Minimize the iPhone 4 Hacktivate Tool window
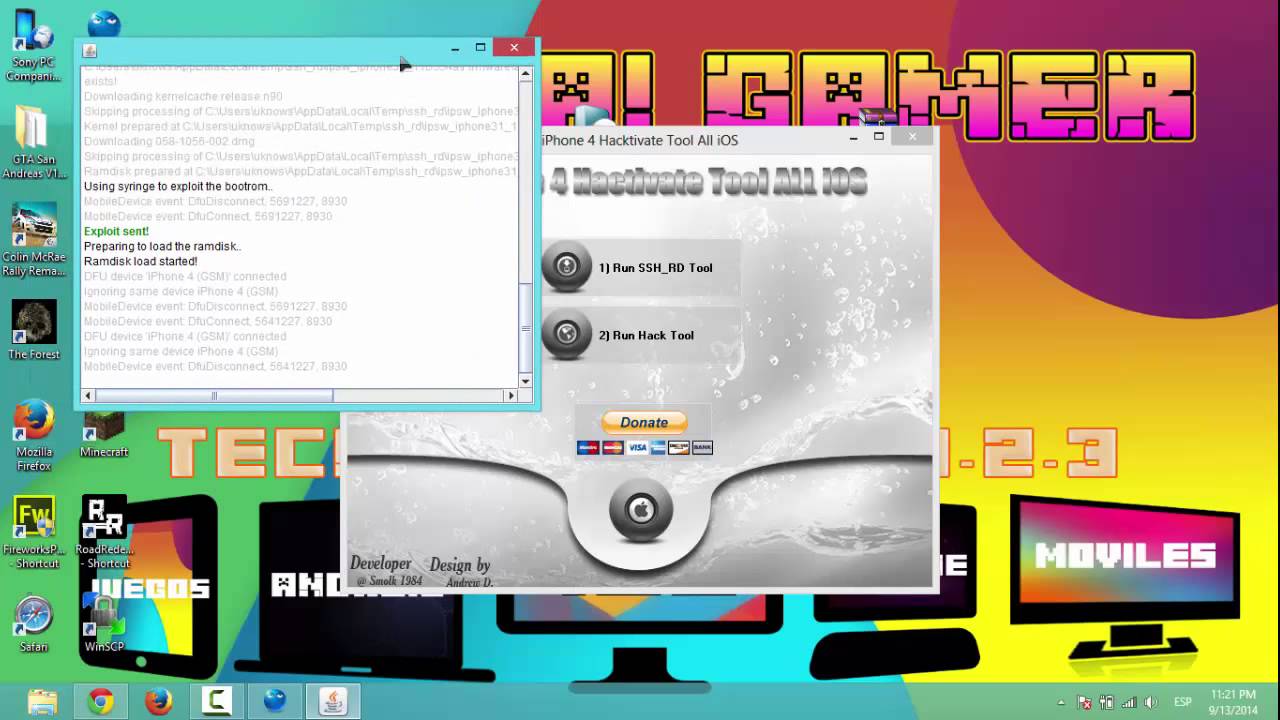This screenshot has width=1280, height=720. pyautogui.click(x=853, y=138)
